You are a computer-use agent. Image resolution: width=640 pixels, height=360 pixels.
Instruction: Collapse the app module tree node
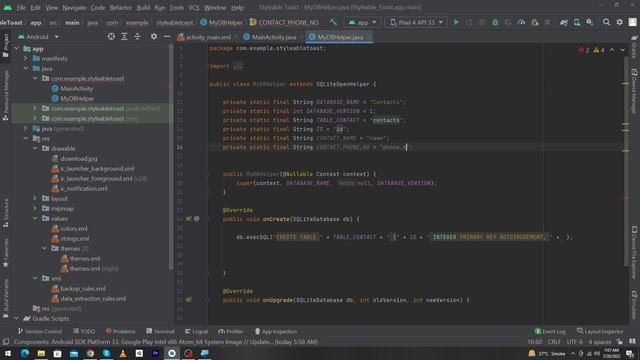tap(17, 49)
